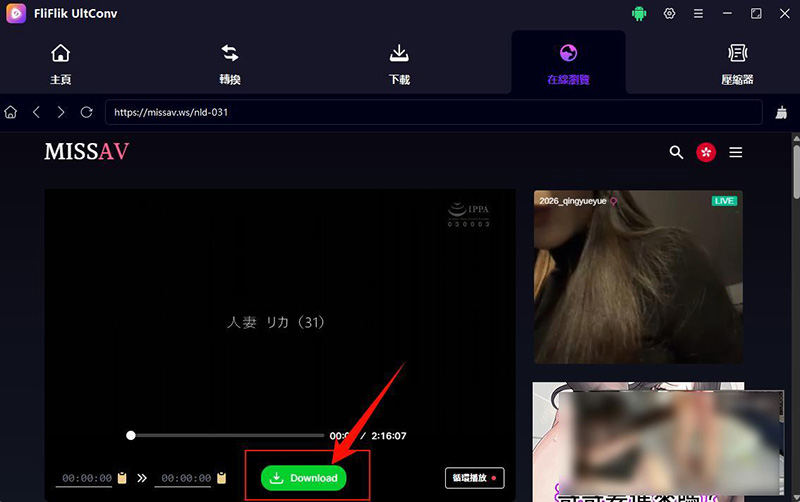Open the 壓縮器 compressor tab
Screen dimensions: 800x502
pos(737,64)
